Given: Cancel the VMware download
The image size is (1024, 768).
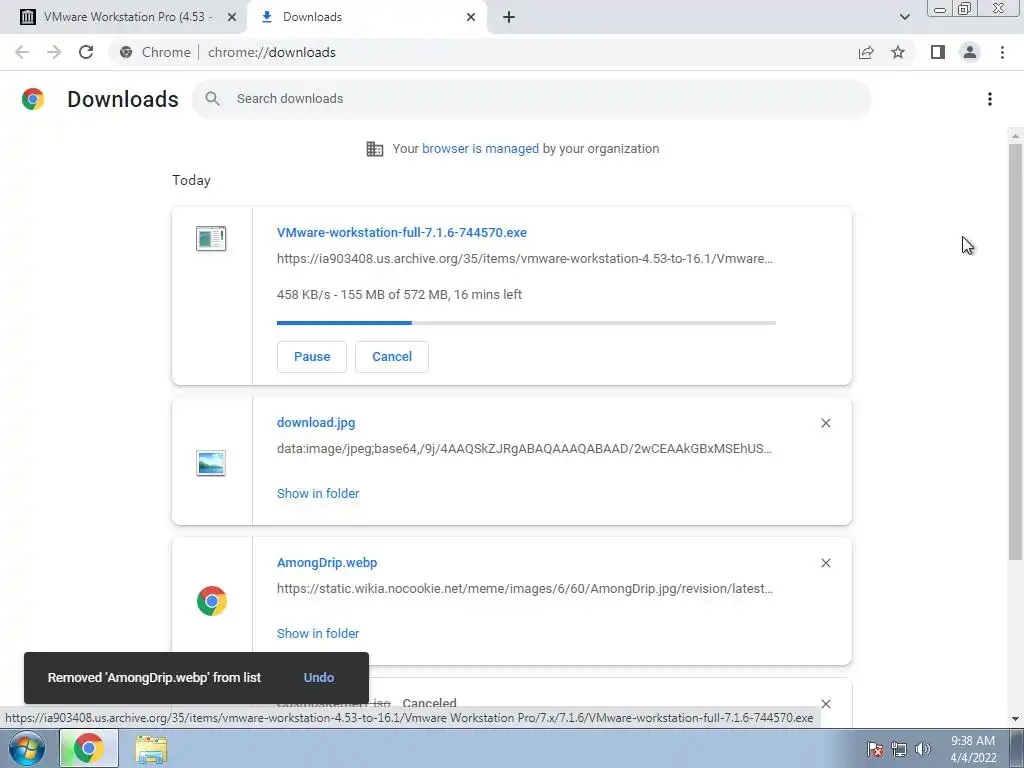Looking at the screenshot, I should tap(392, 357).
